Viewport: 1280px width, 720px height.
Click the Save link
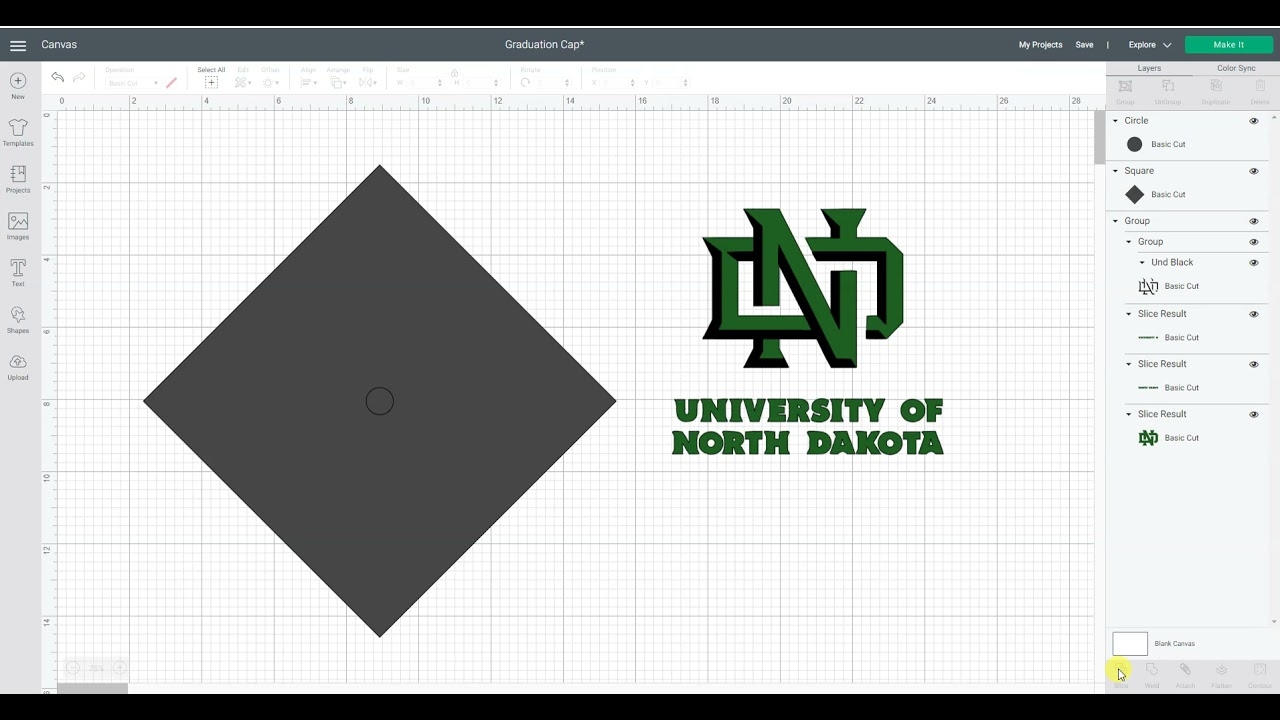[1085, 44]
